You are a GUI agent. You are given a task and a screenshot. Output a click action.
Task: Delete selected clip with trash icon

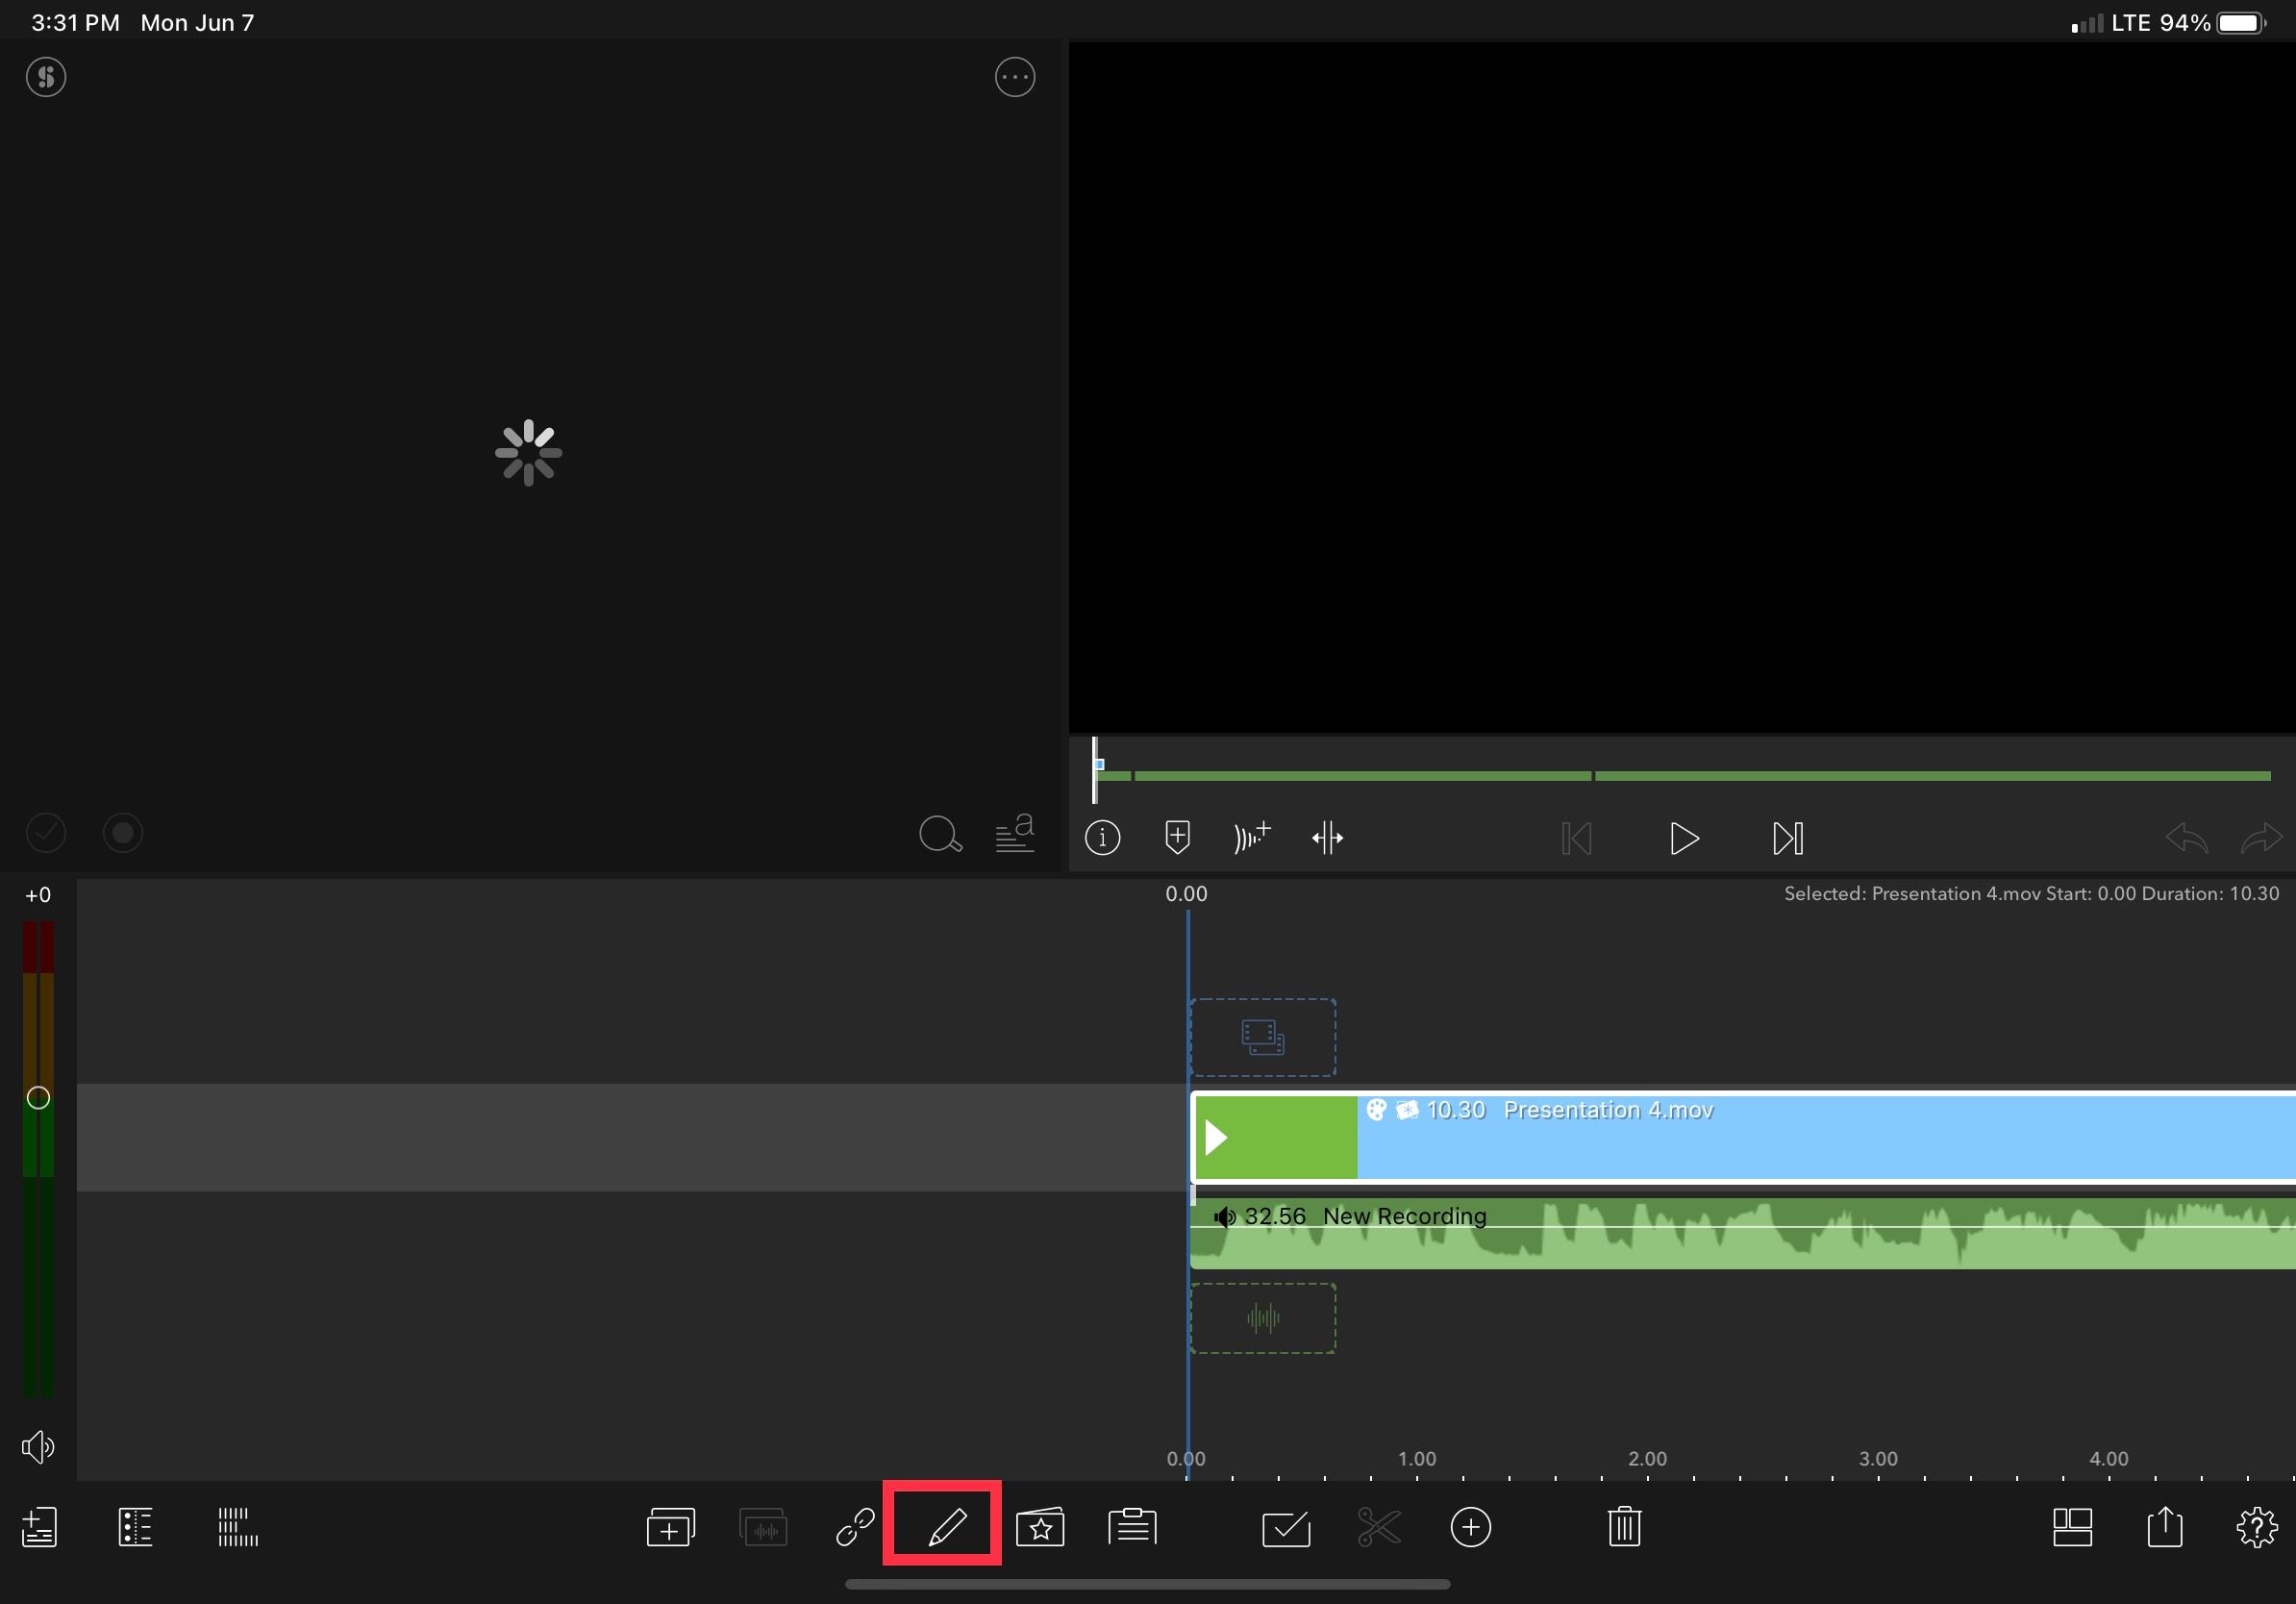tap(1624, 1527)
